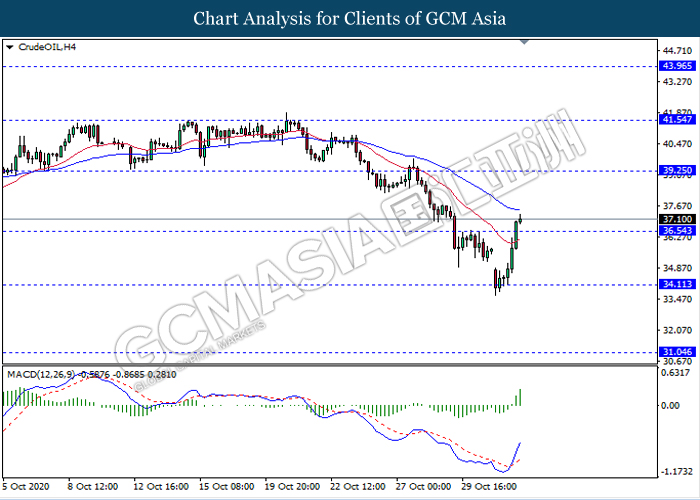
Task: Click the 27 Oct 00:00 time label
Action: tap(424, 486)
